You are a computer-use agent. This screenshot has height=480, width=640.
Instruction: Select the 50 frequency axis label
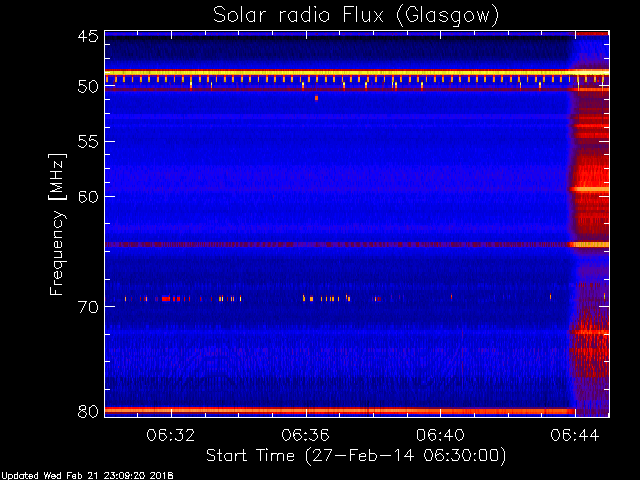coord(88,87)
